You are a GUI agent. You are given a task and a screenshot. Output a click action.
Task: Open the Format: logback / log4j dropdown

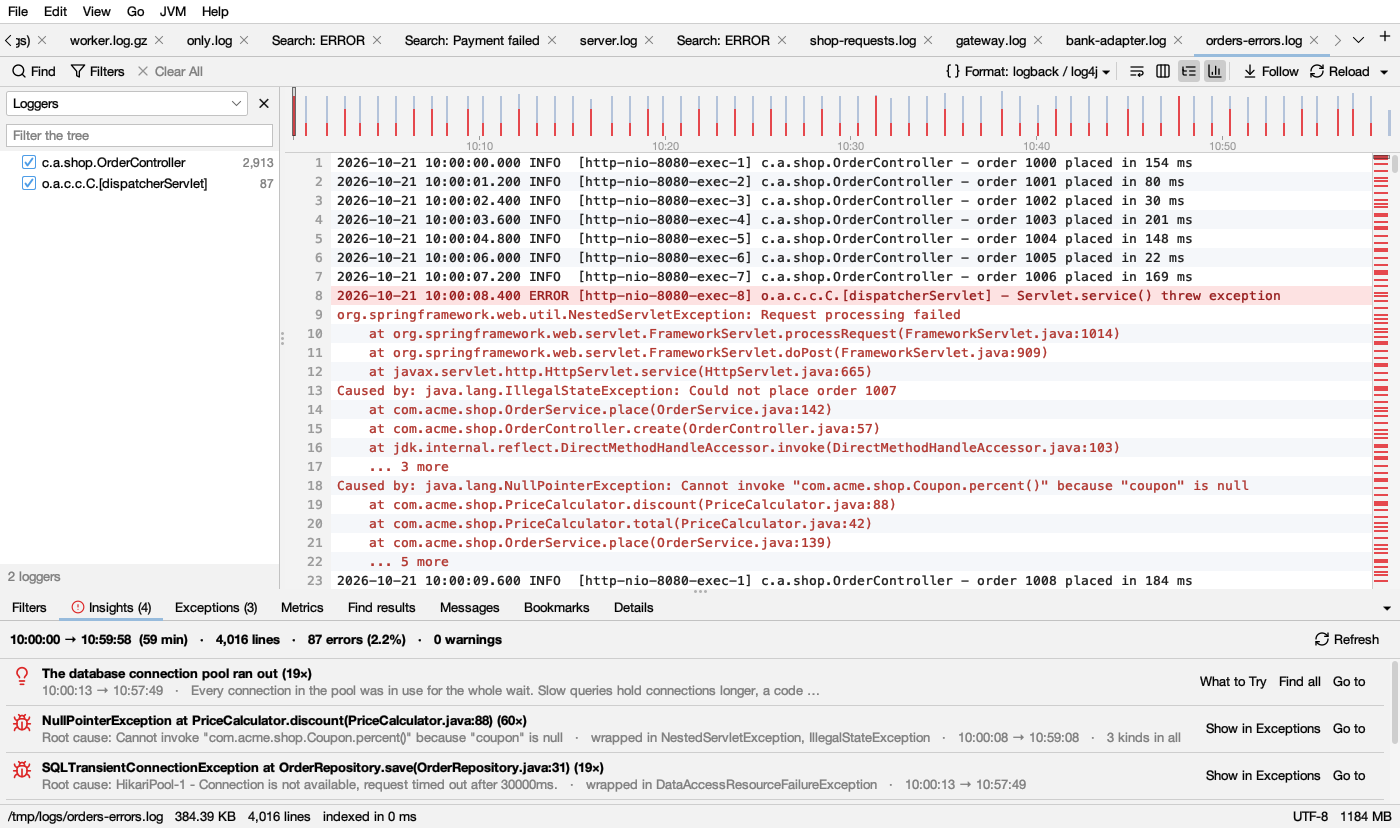tap(1029, 71)
